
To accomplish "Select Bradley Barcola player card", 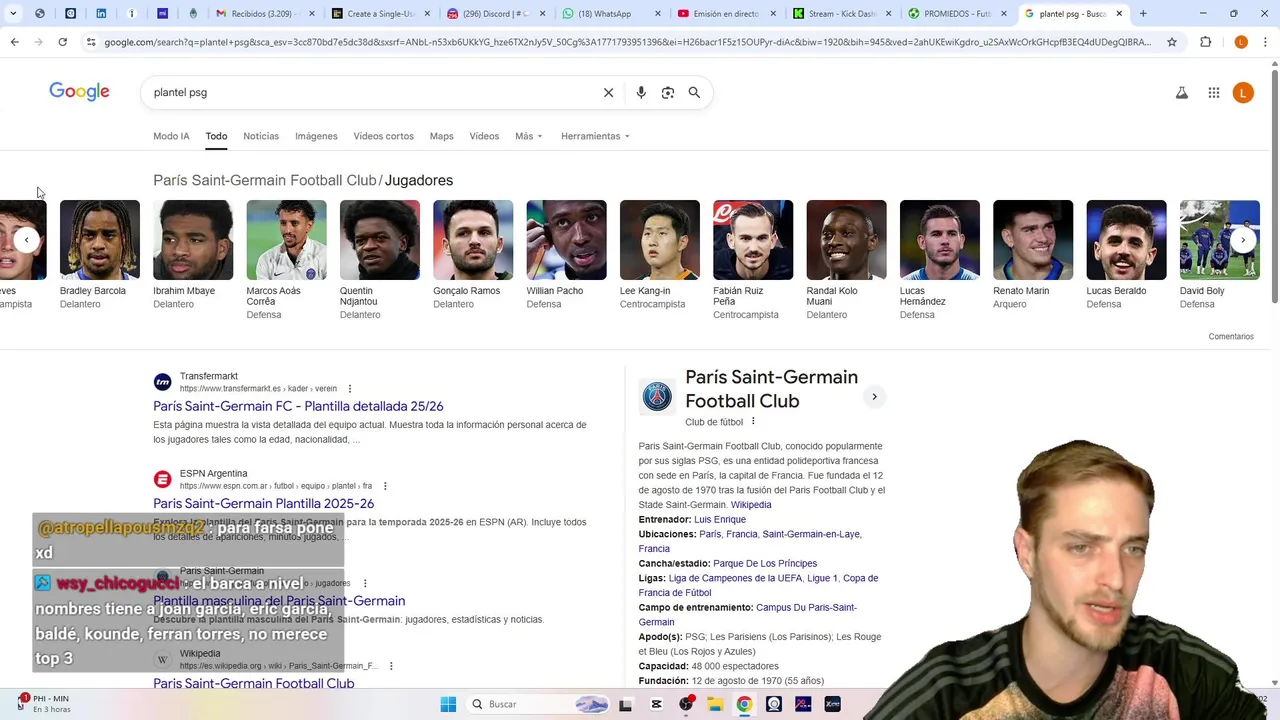I will (99, 255).
